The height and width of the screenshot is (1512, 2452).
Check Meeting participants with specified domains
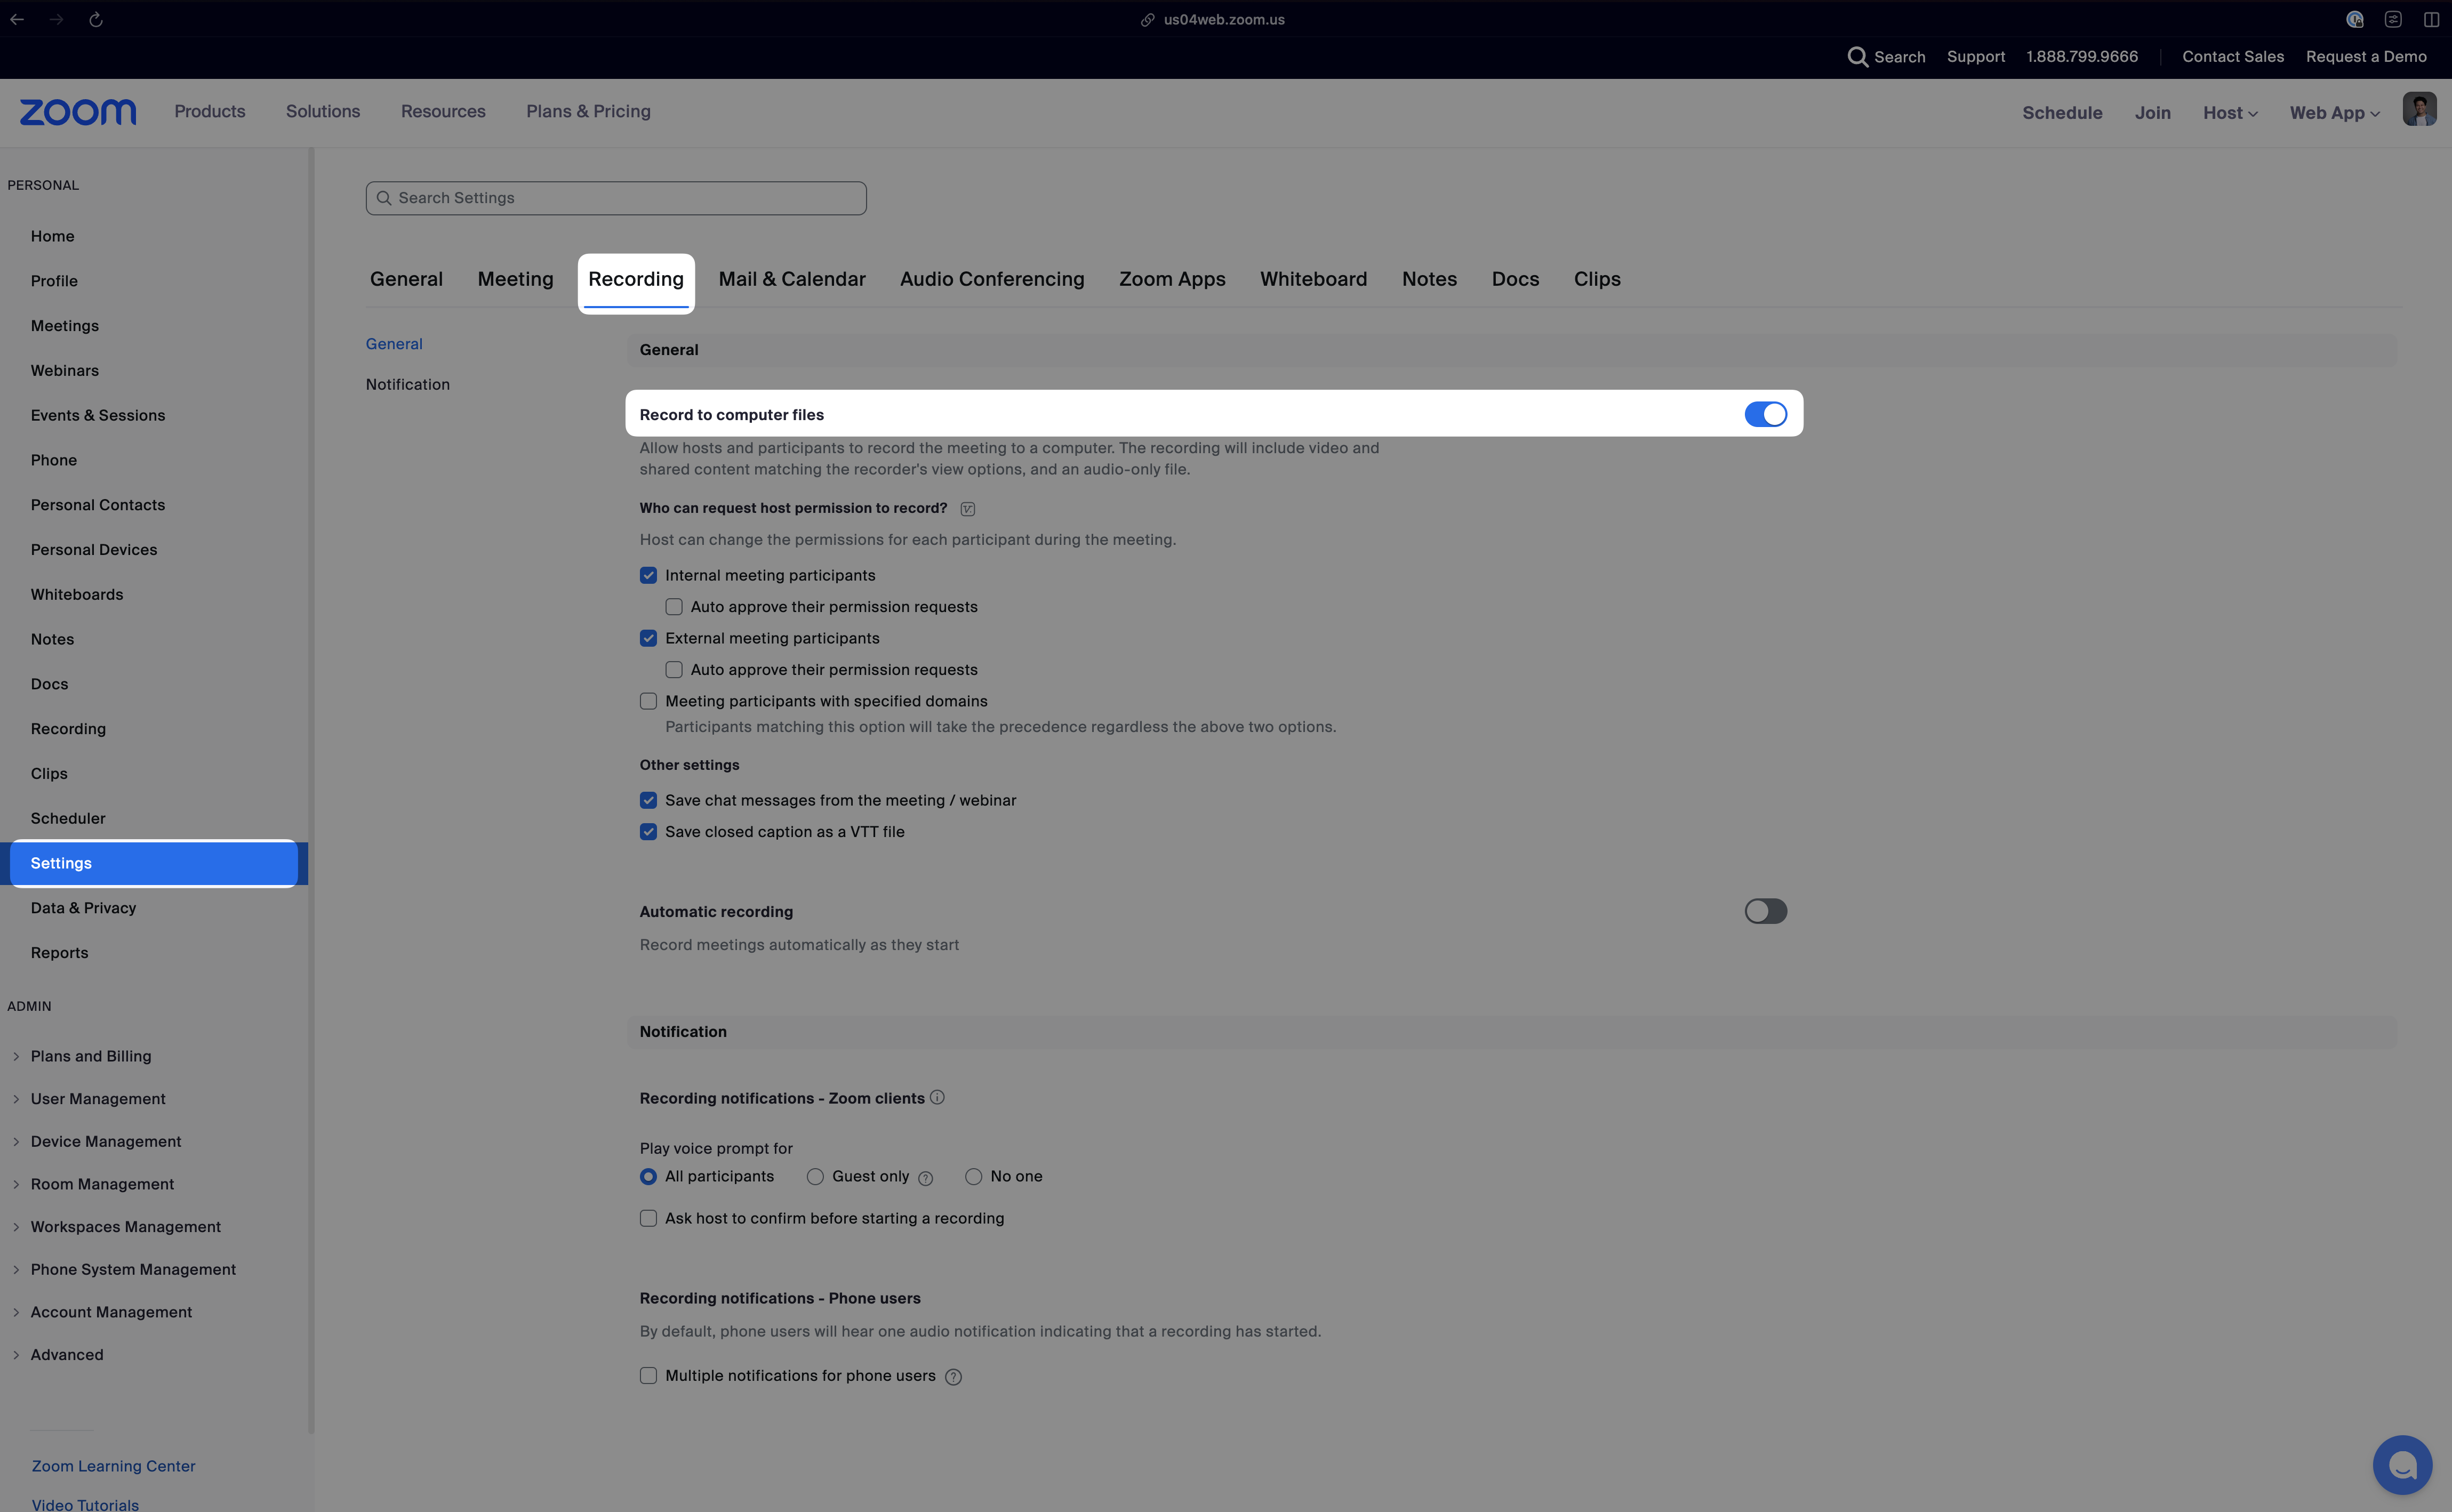[648, 702]
